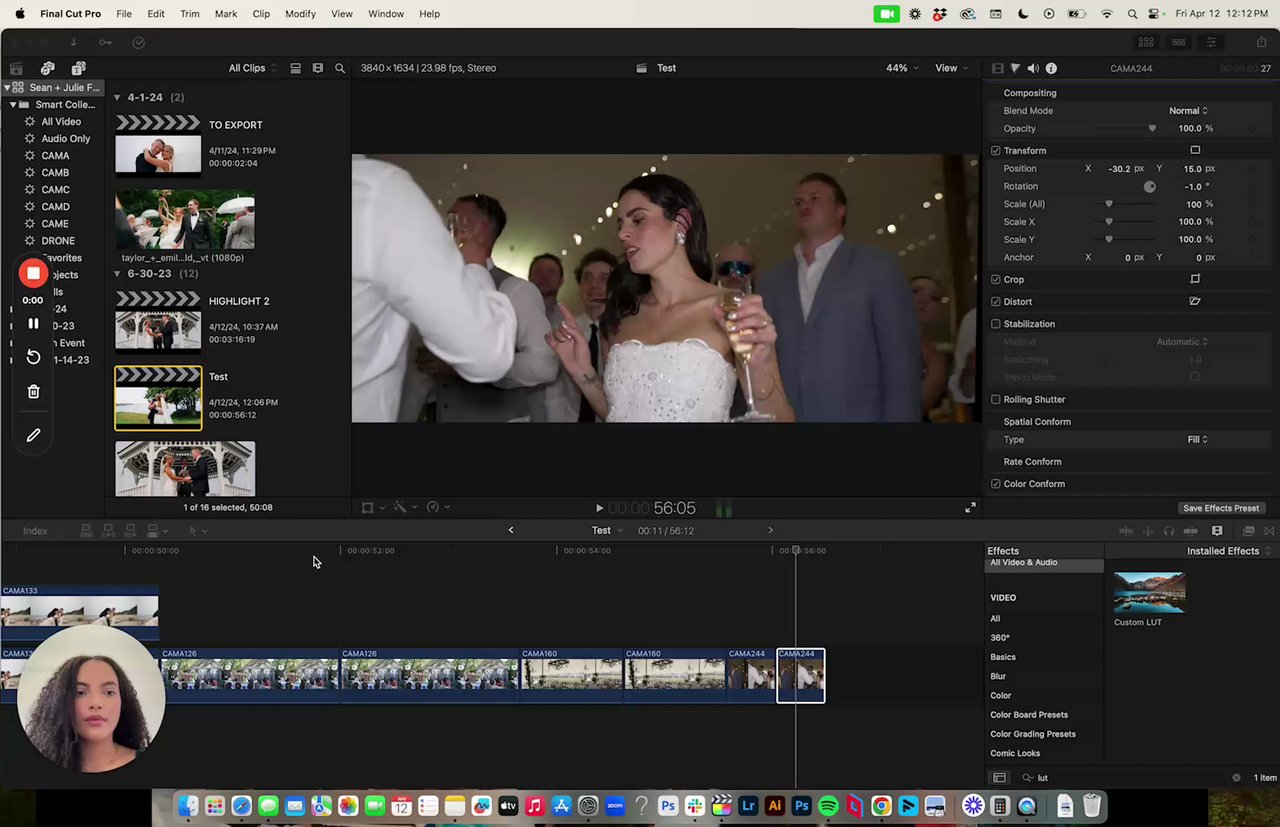
Task: Click the browser search magnifier icon
Action: click(340, 68)
